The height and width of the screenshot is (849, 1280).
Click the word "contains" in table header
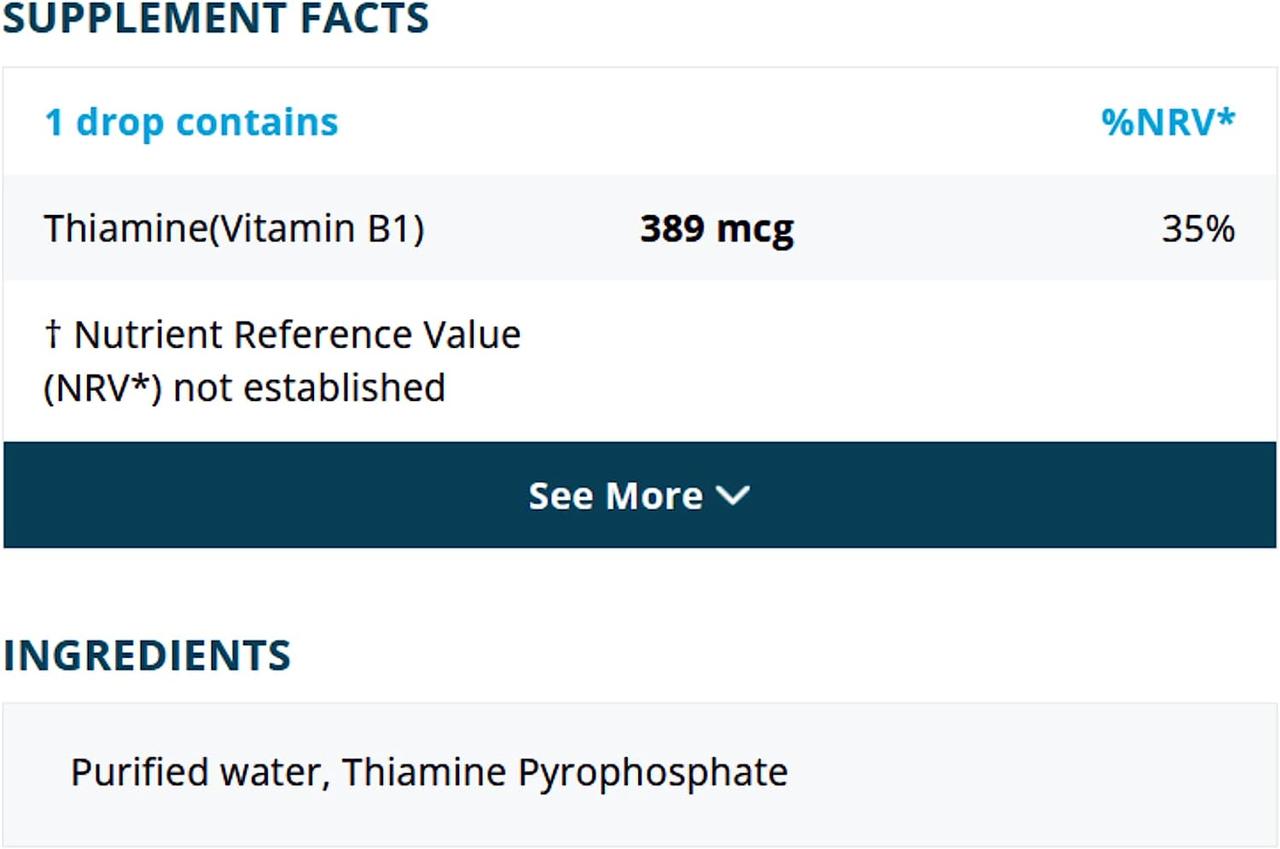pos(257,122)
